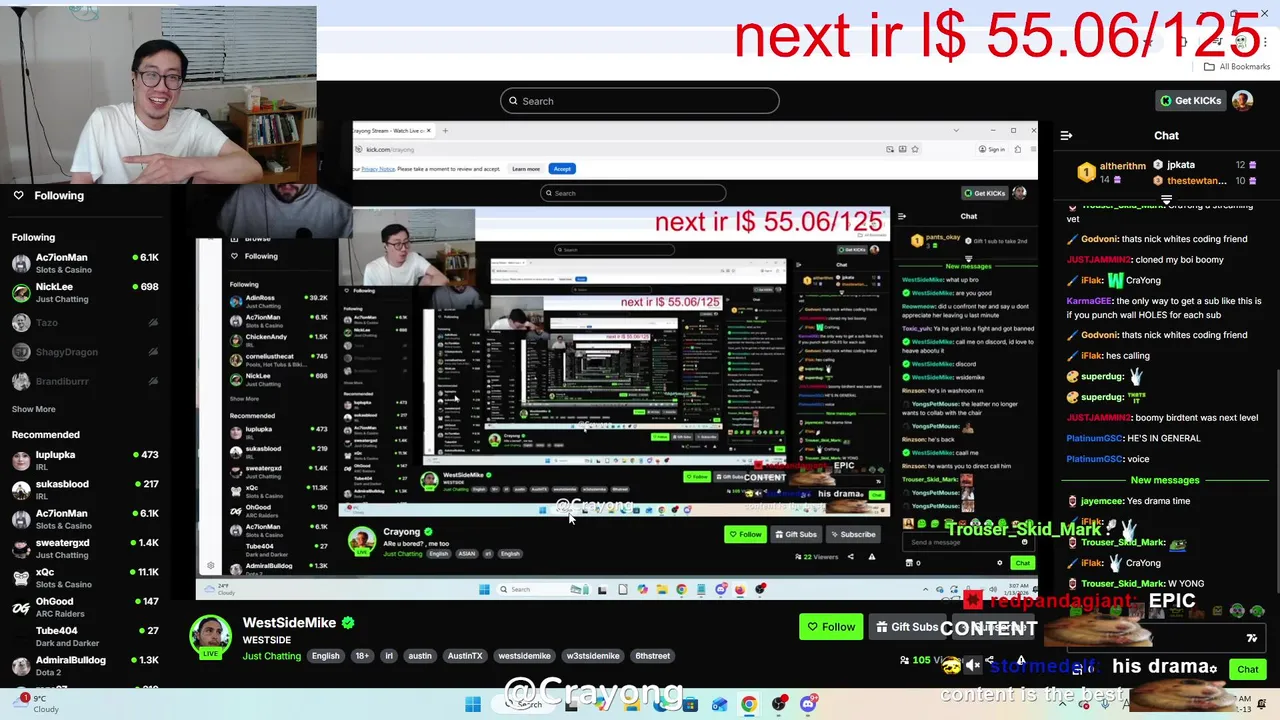
Task: Jump to New messages in chat
Action: coord(1164,480)
